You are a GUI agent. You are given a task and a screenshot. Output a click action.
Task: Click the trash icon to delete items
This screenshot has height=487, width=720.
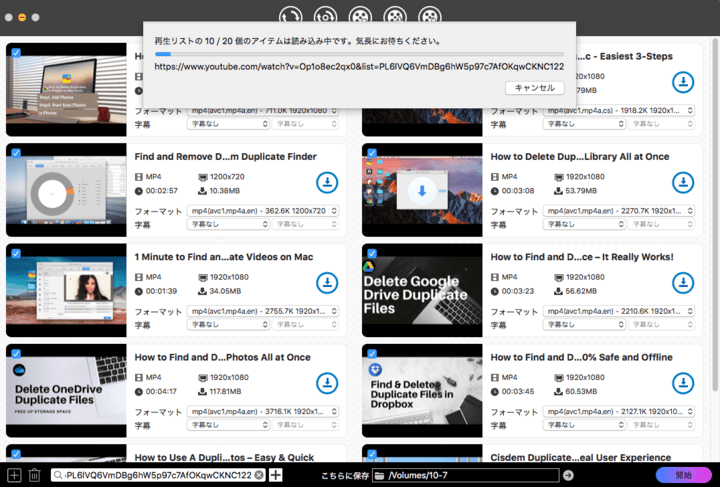(x=34, y=475)
